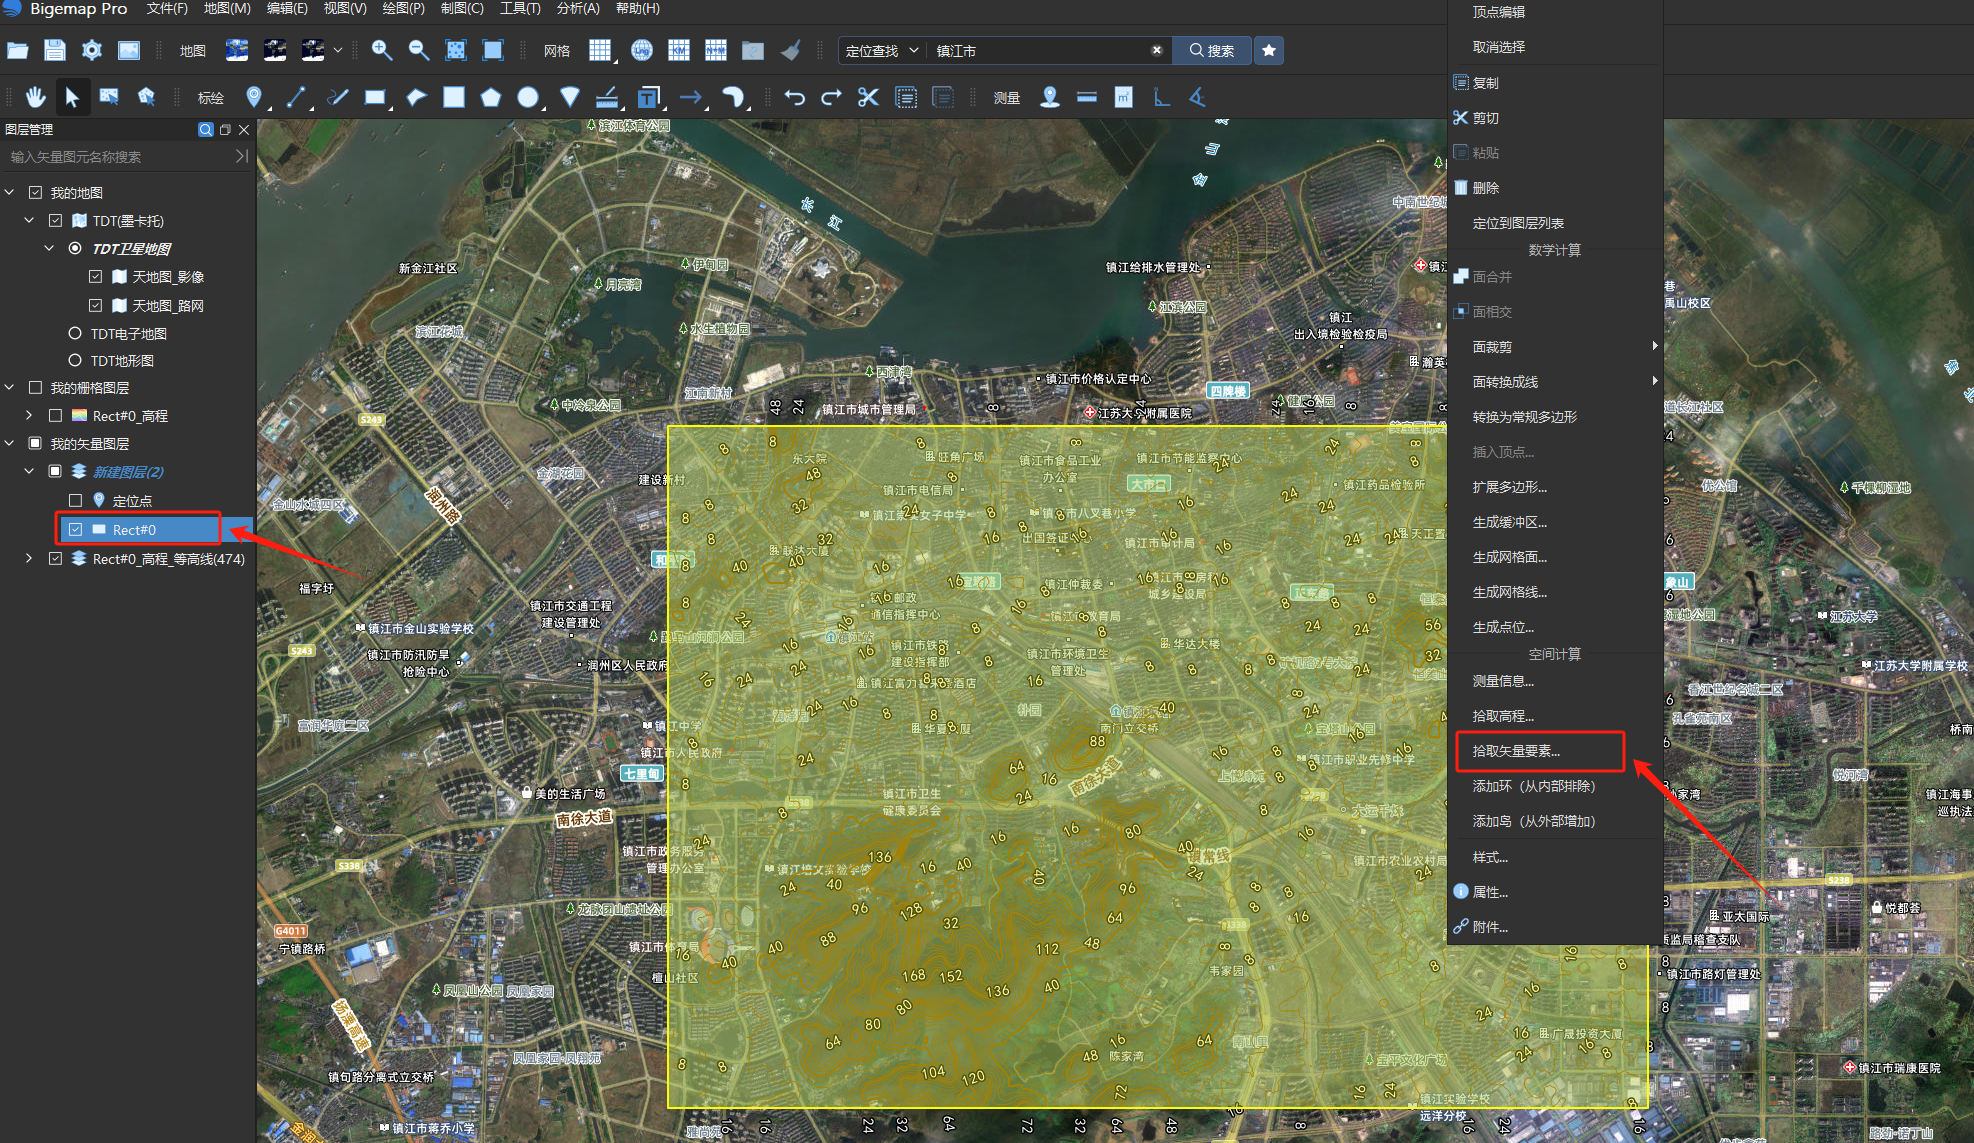
Task: Click the save disk icon
Action: [x=55, y=50]
